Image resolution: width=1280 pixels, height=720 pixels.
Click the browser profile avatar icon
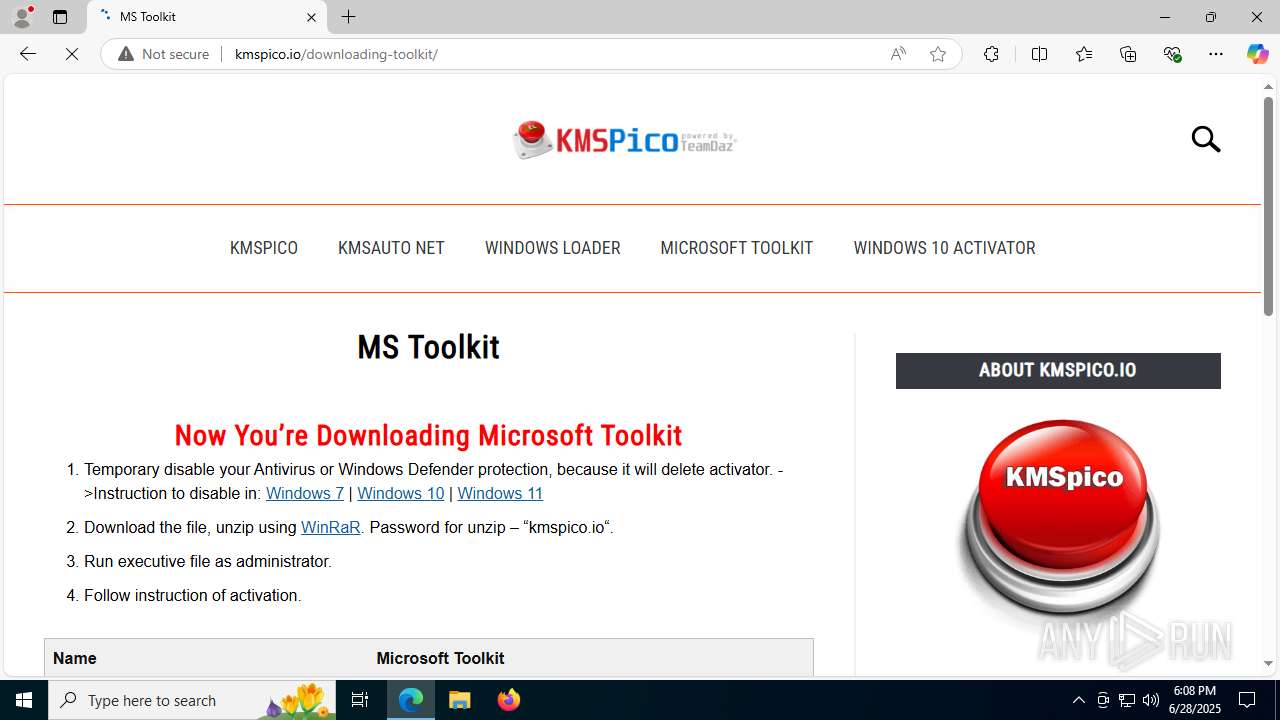(22, 17)
